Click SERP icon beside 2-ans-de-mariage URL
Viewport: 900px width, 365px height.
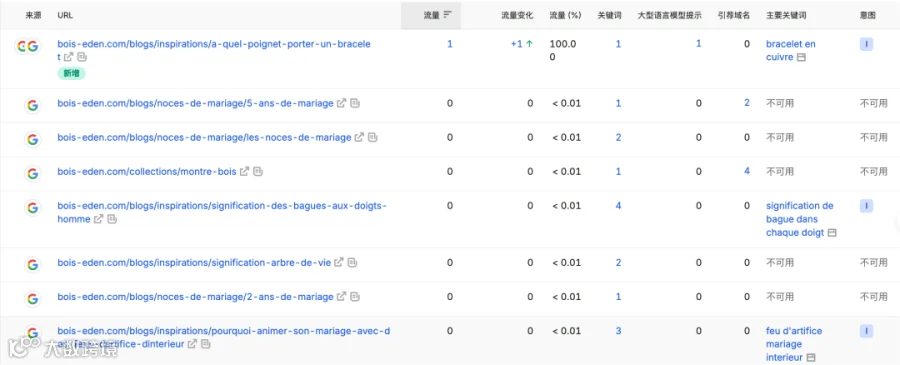tap(355, 297)
